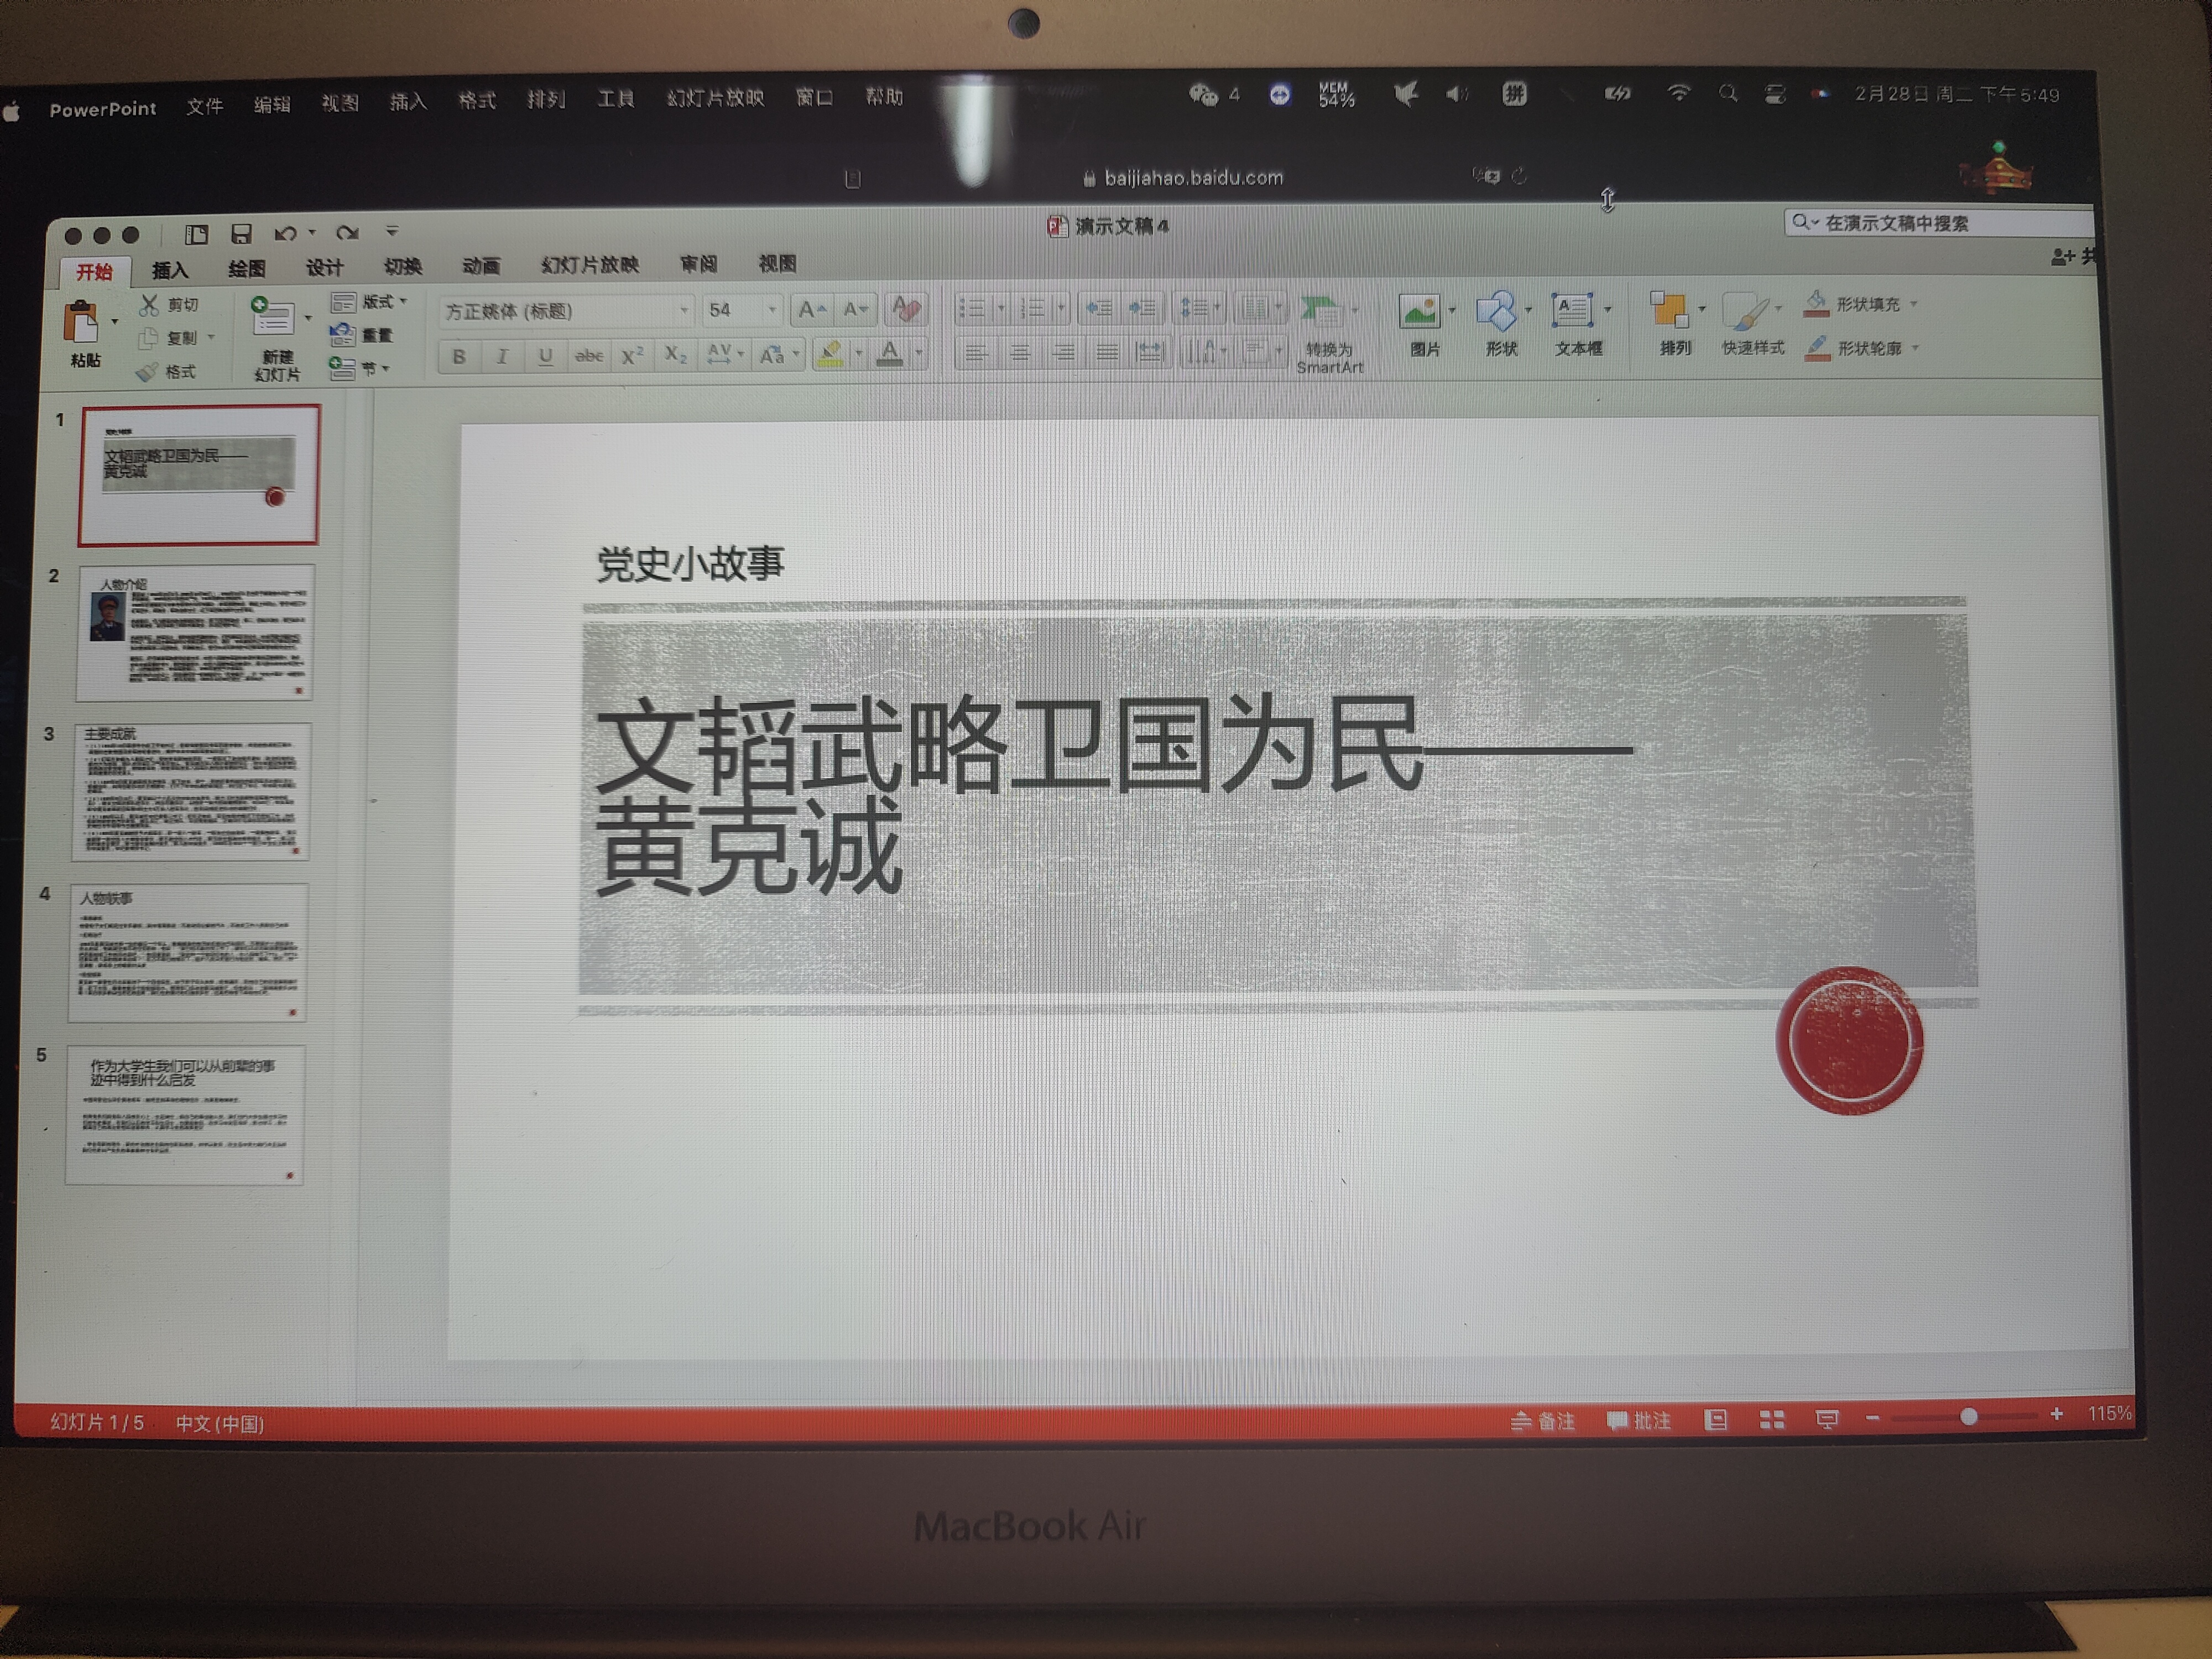Open the Insert (插入) ribbon tab
This screenshot has width=2212, height=1659.
170,270
